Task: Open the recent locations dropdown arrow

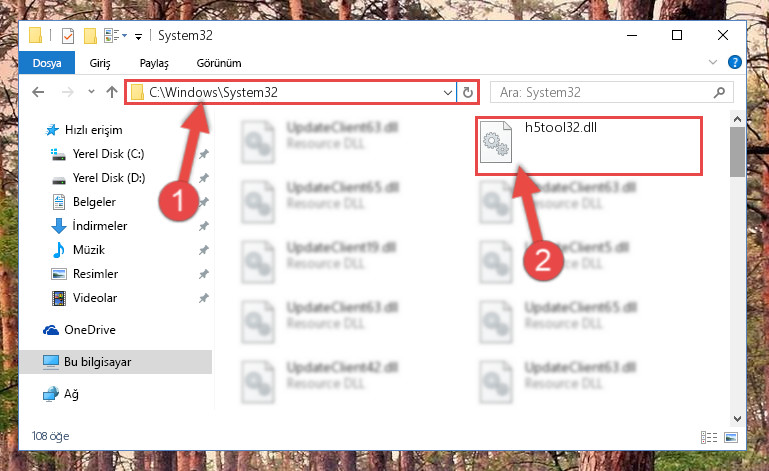Action: (91, 92)
